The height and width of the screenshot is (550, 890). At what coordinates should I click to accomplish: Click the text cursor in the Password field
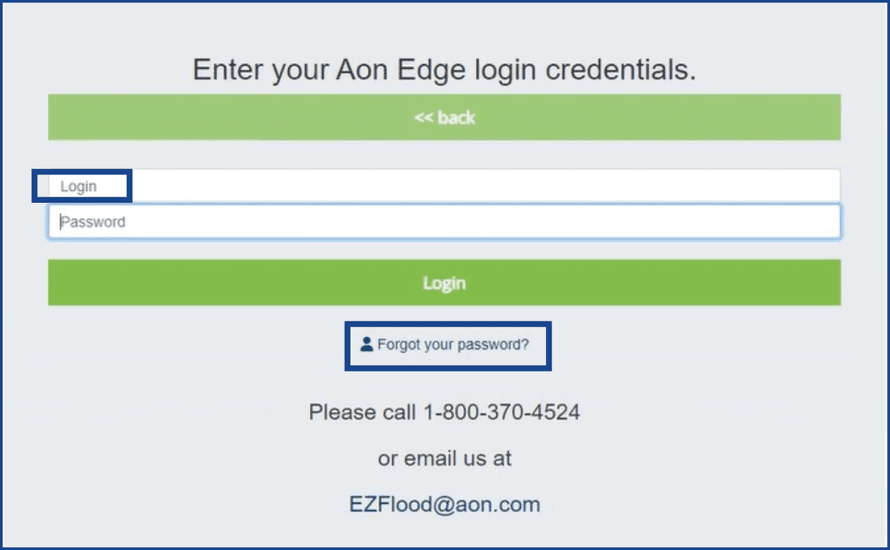click(60, 222)
